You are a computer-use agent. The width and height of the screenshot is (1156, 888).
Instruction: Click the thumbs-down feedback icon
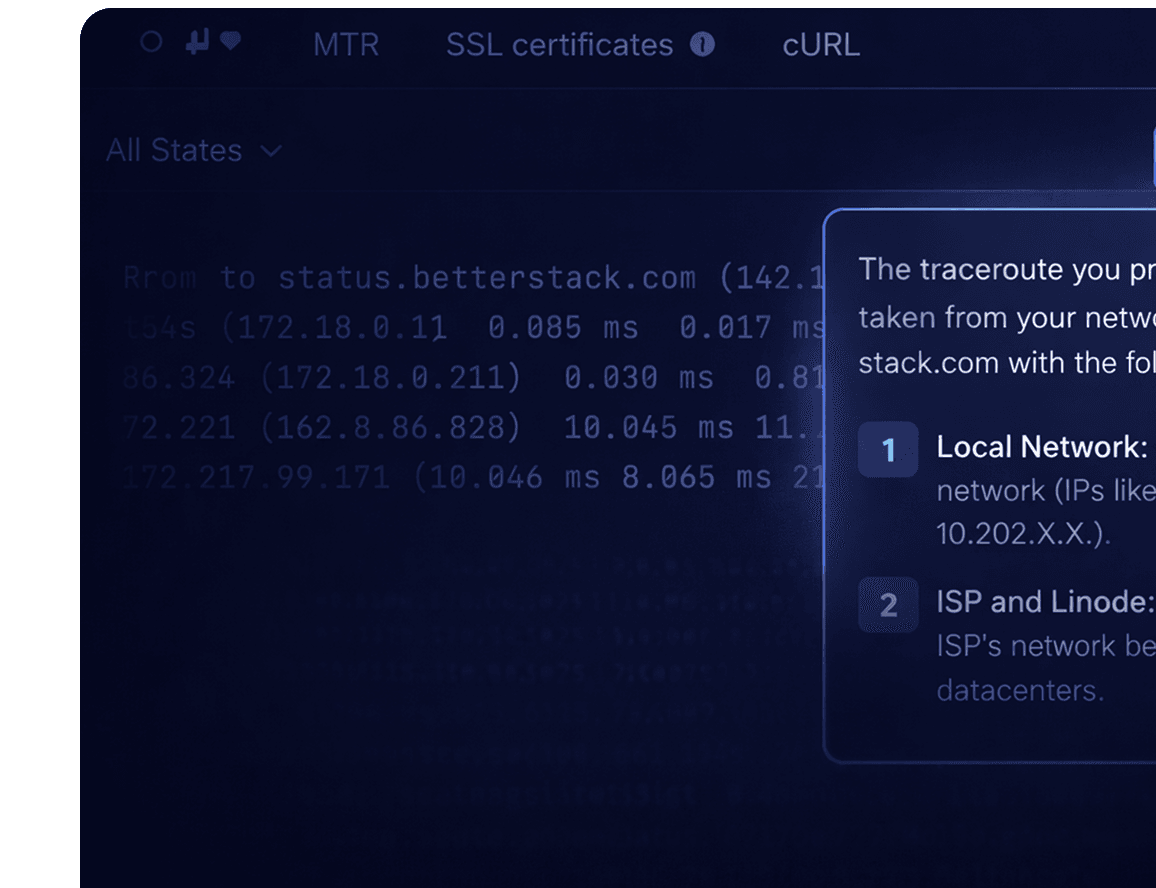pyautogui.click(x=196, y=43)
